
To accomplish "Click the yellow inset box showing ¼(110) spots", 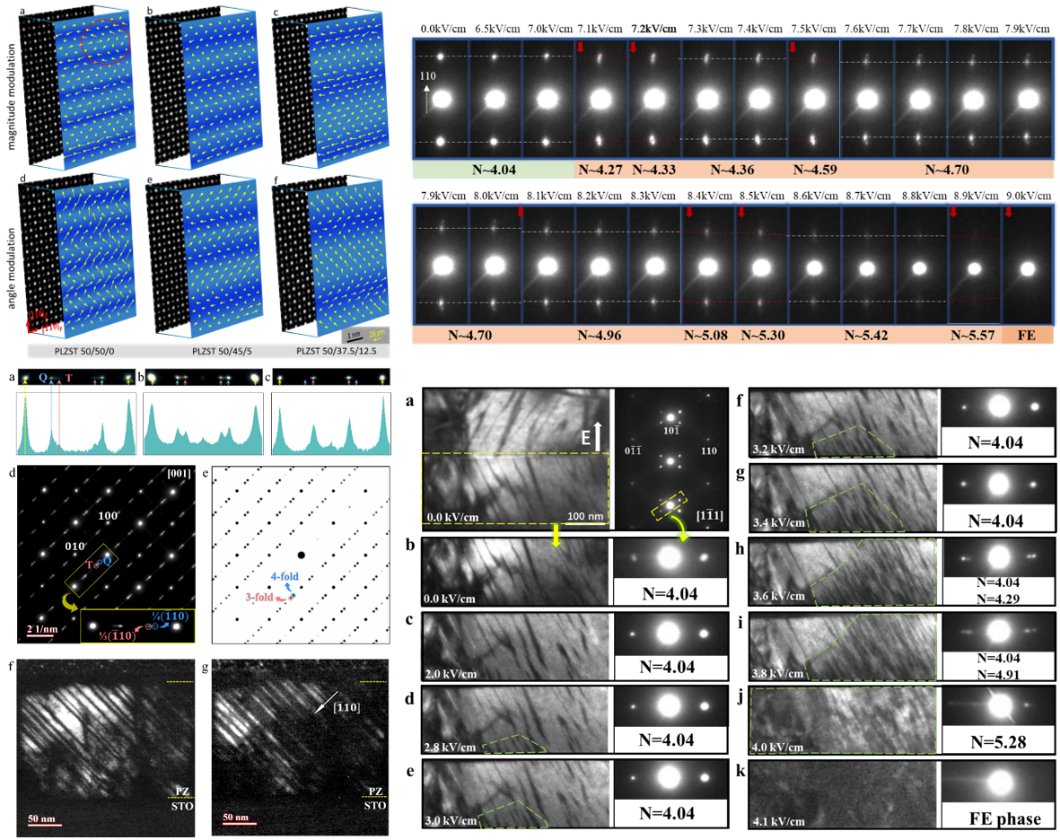I will [140, 625].
